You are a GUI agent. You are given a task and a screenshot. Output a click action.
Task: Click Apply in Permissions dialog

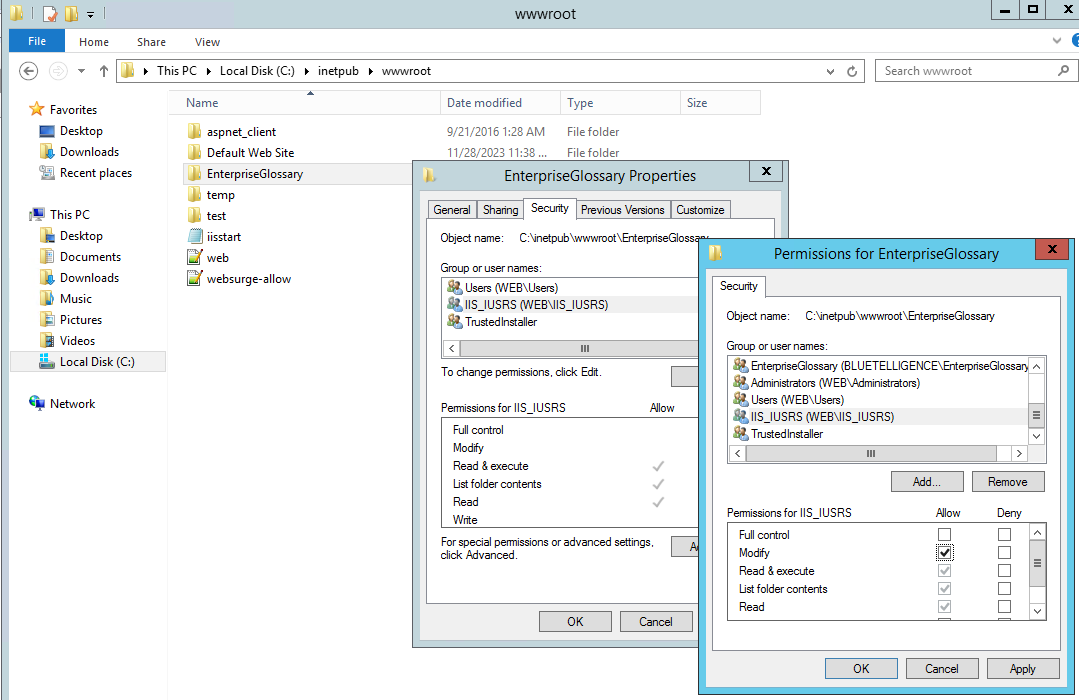(1022, 669)
